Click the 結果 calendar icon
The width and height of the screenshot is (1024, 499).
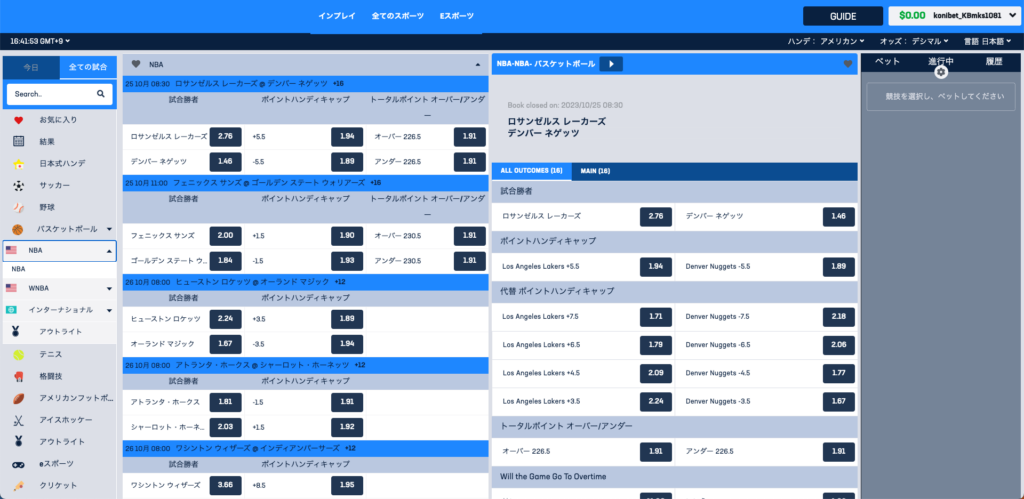pos(18,142)
